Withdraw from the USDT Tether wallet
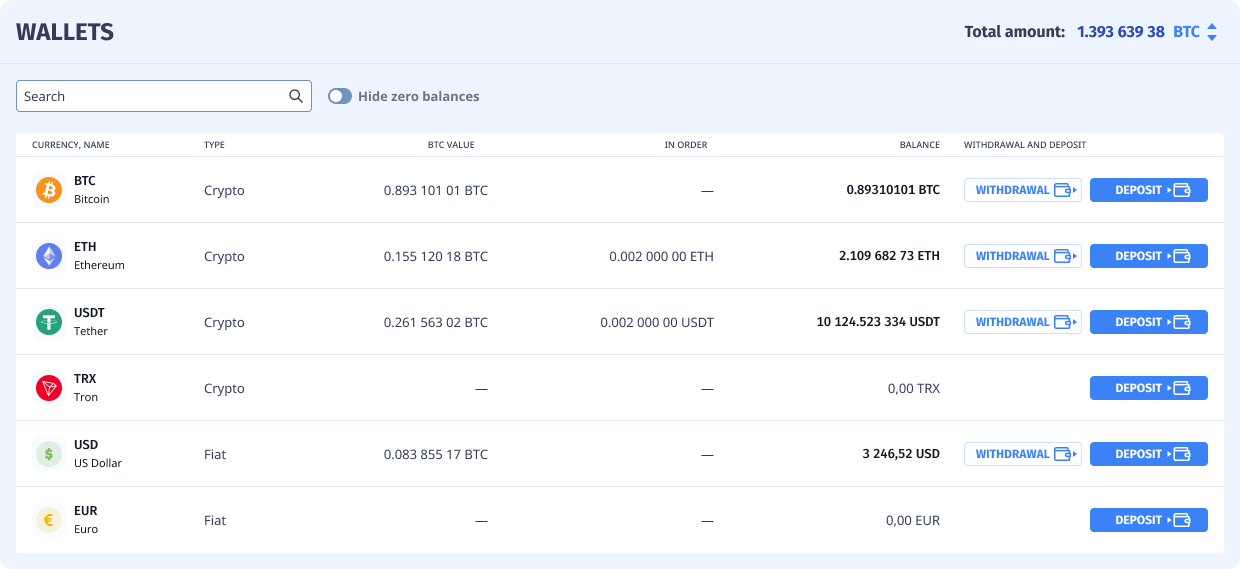 [x=1022, y=322]
